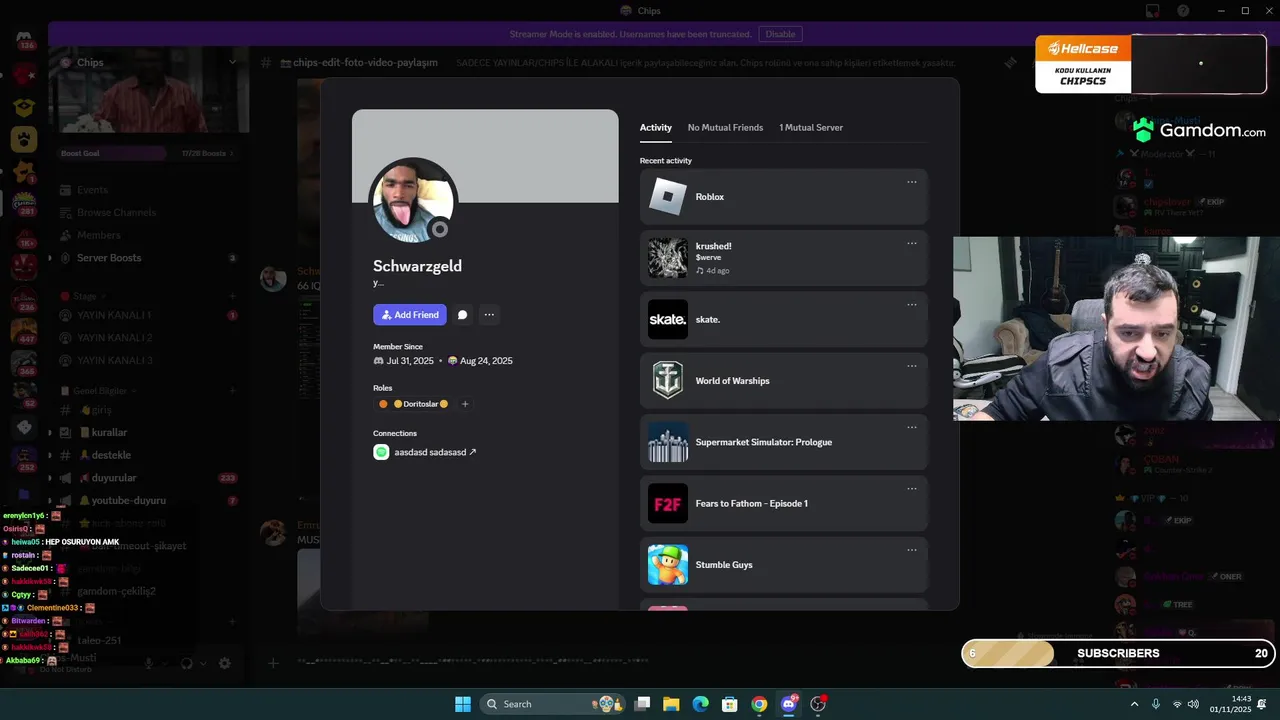Open the Boost Goal progress bar

pos(148,153)
